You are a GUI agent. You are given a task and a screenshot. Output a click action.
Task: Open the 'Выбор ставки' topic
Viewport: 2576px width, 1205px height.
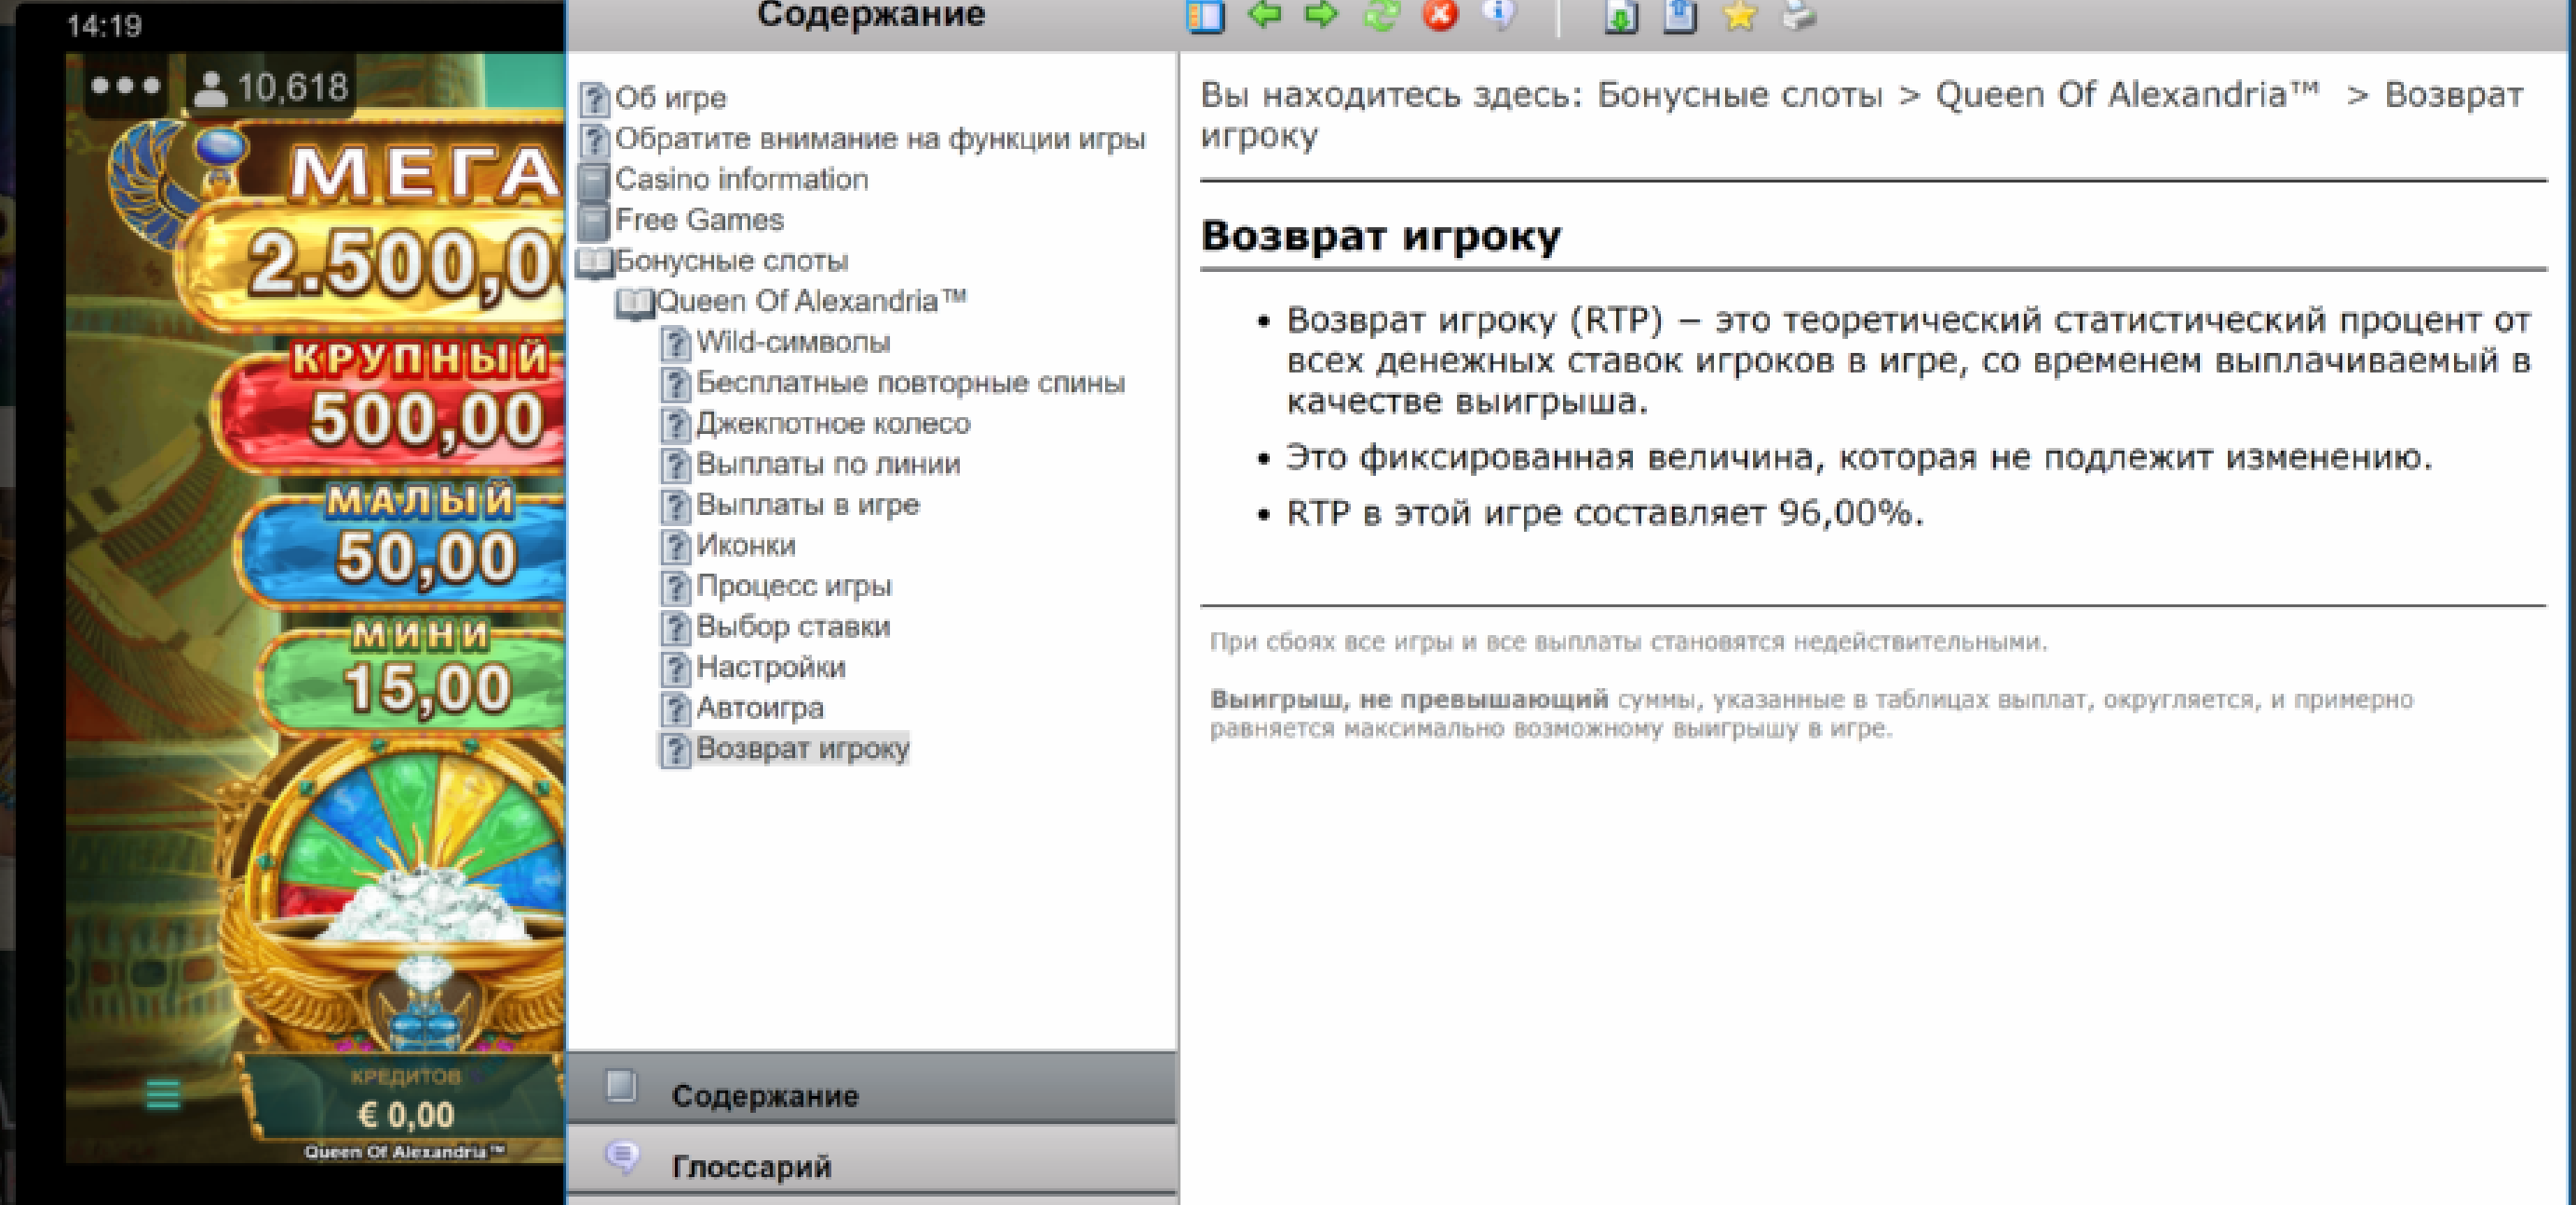[x=793, y=627]
